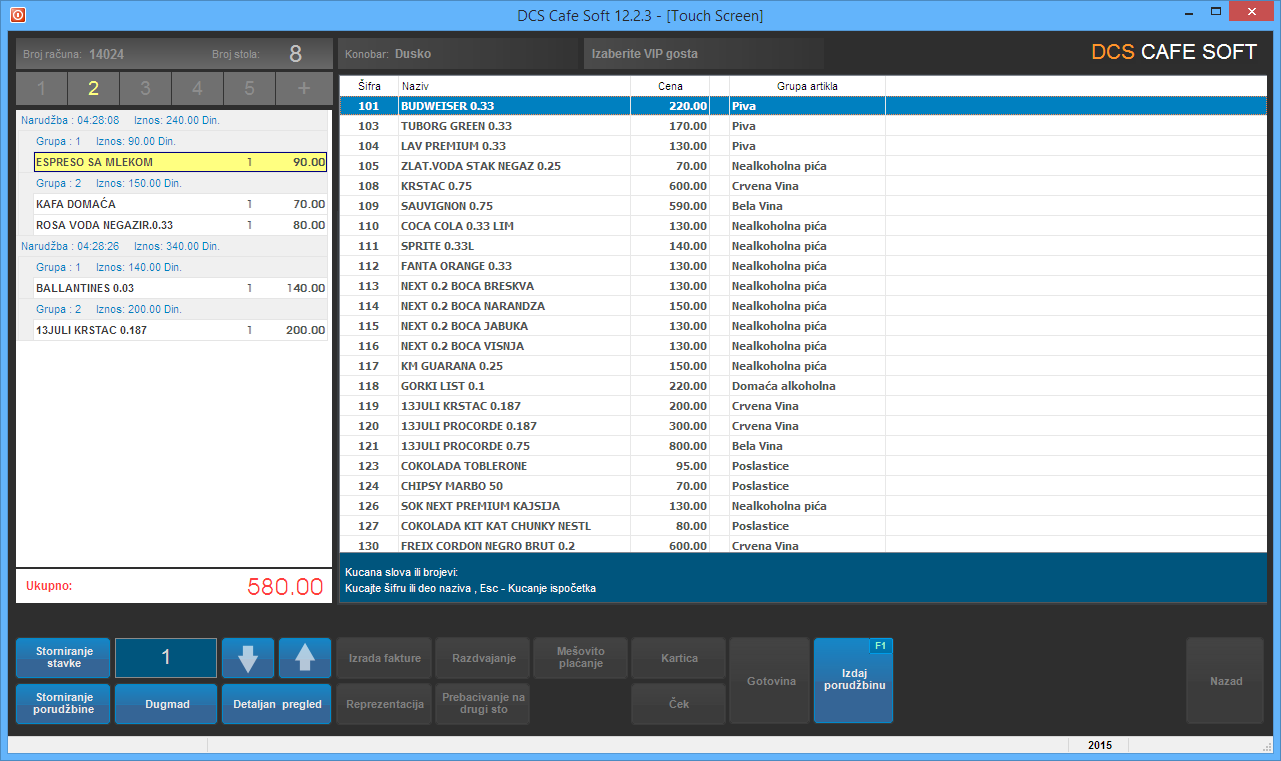This screenshot has width=1281, height=761.
Task: Click the up arrow quantity button
Action: point(305,658)
